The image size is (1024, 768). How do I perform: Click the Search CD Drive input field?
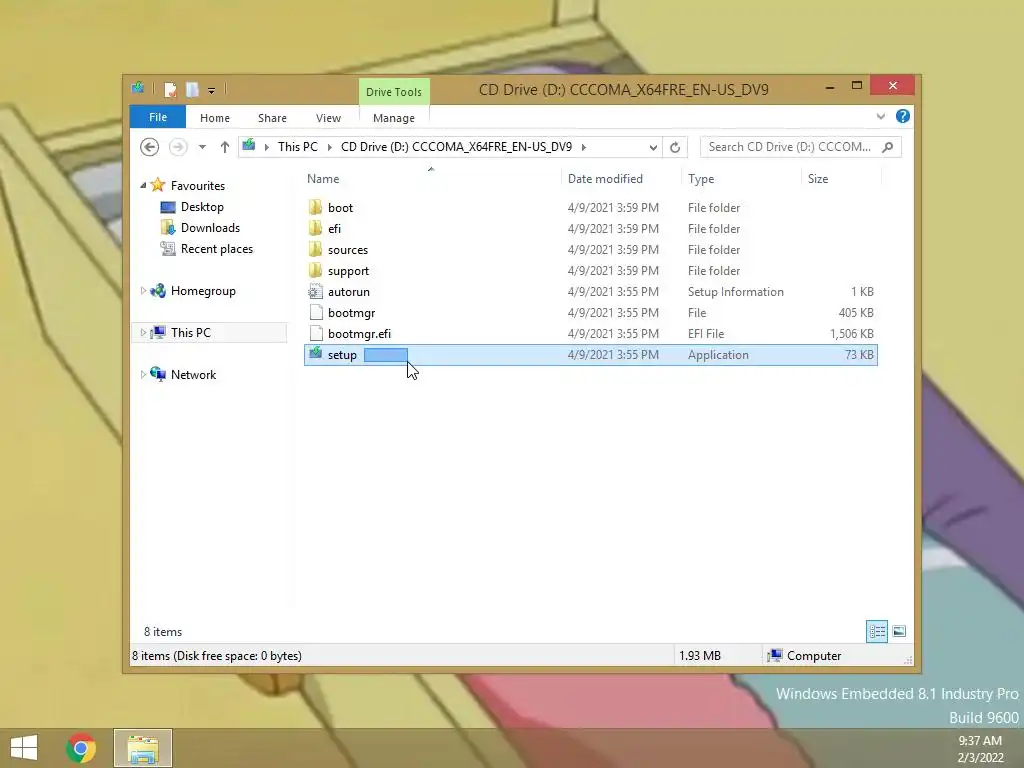point(790,147)
